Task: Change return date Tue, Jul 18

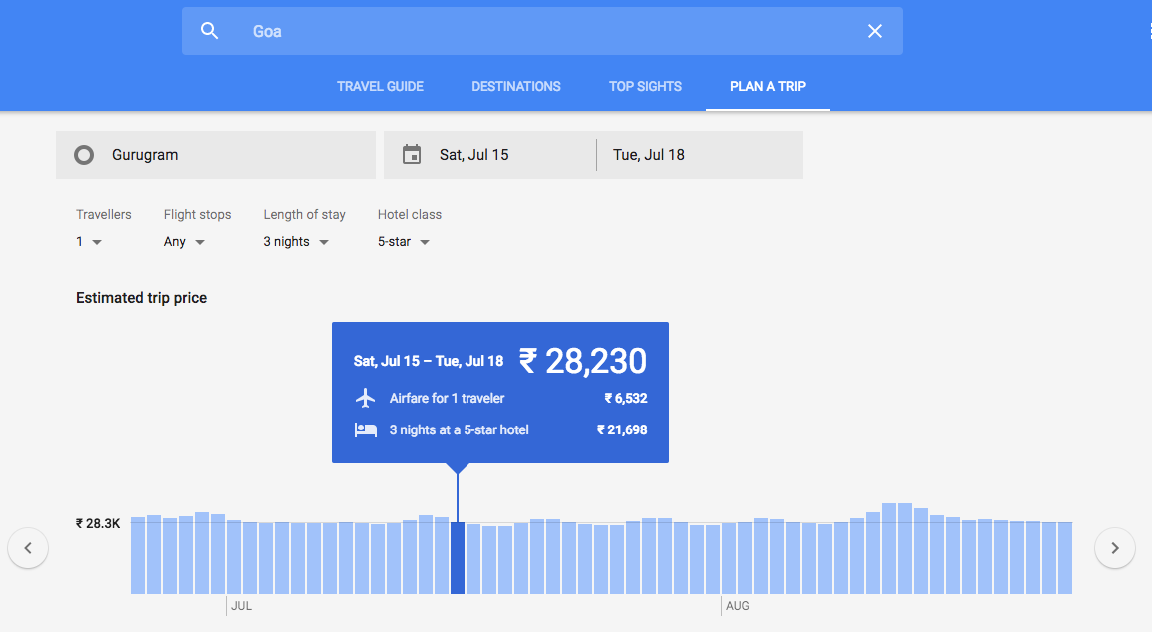Action: coord(700,155)
